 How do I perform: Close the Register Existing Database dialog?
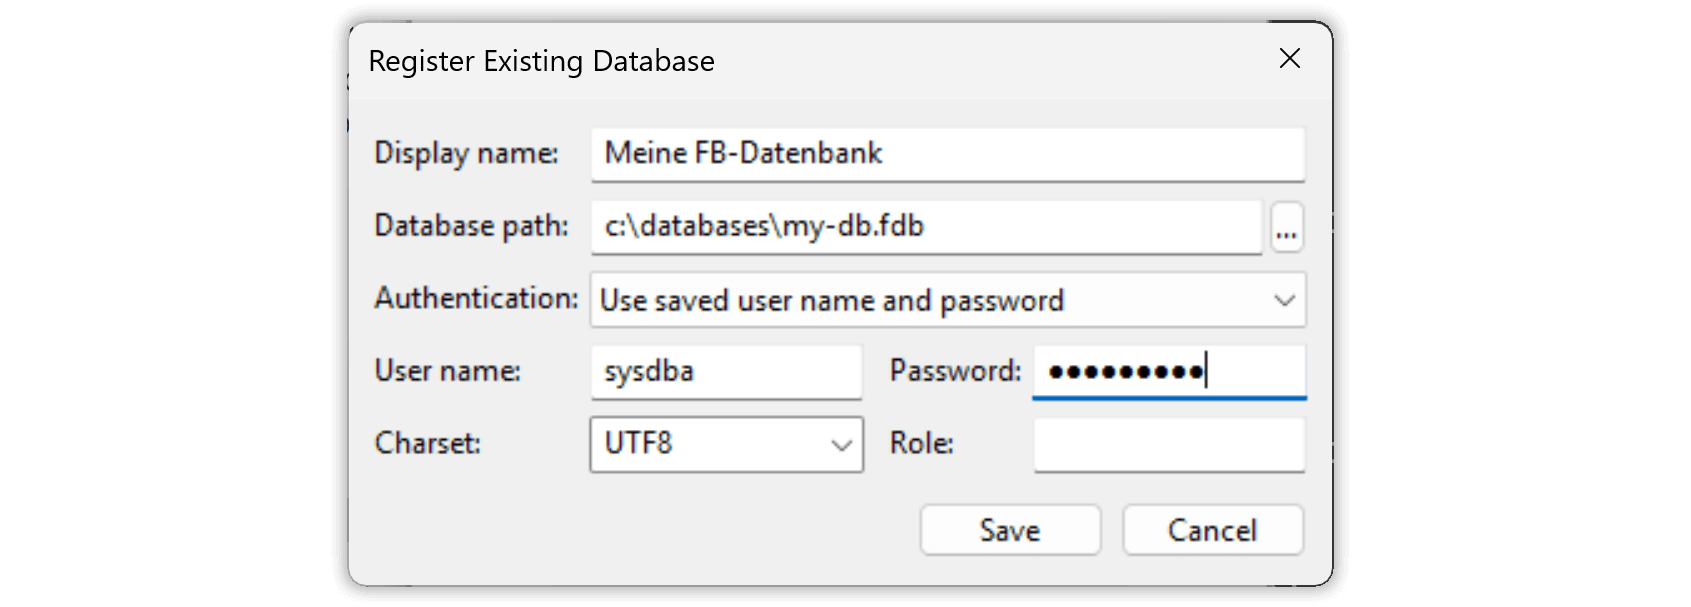coord(1290,59)
